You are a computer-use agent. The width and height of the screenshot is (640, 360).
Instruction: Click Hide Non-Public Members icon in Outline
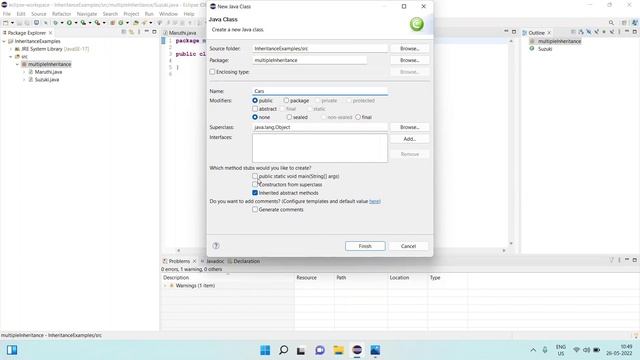click(604, 32)
